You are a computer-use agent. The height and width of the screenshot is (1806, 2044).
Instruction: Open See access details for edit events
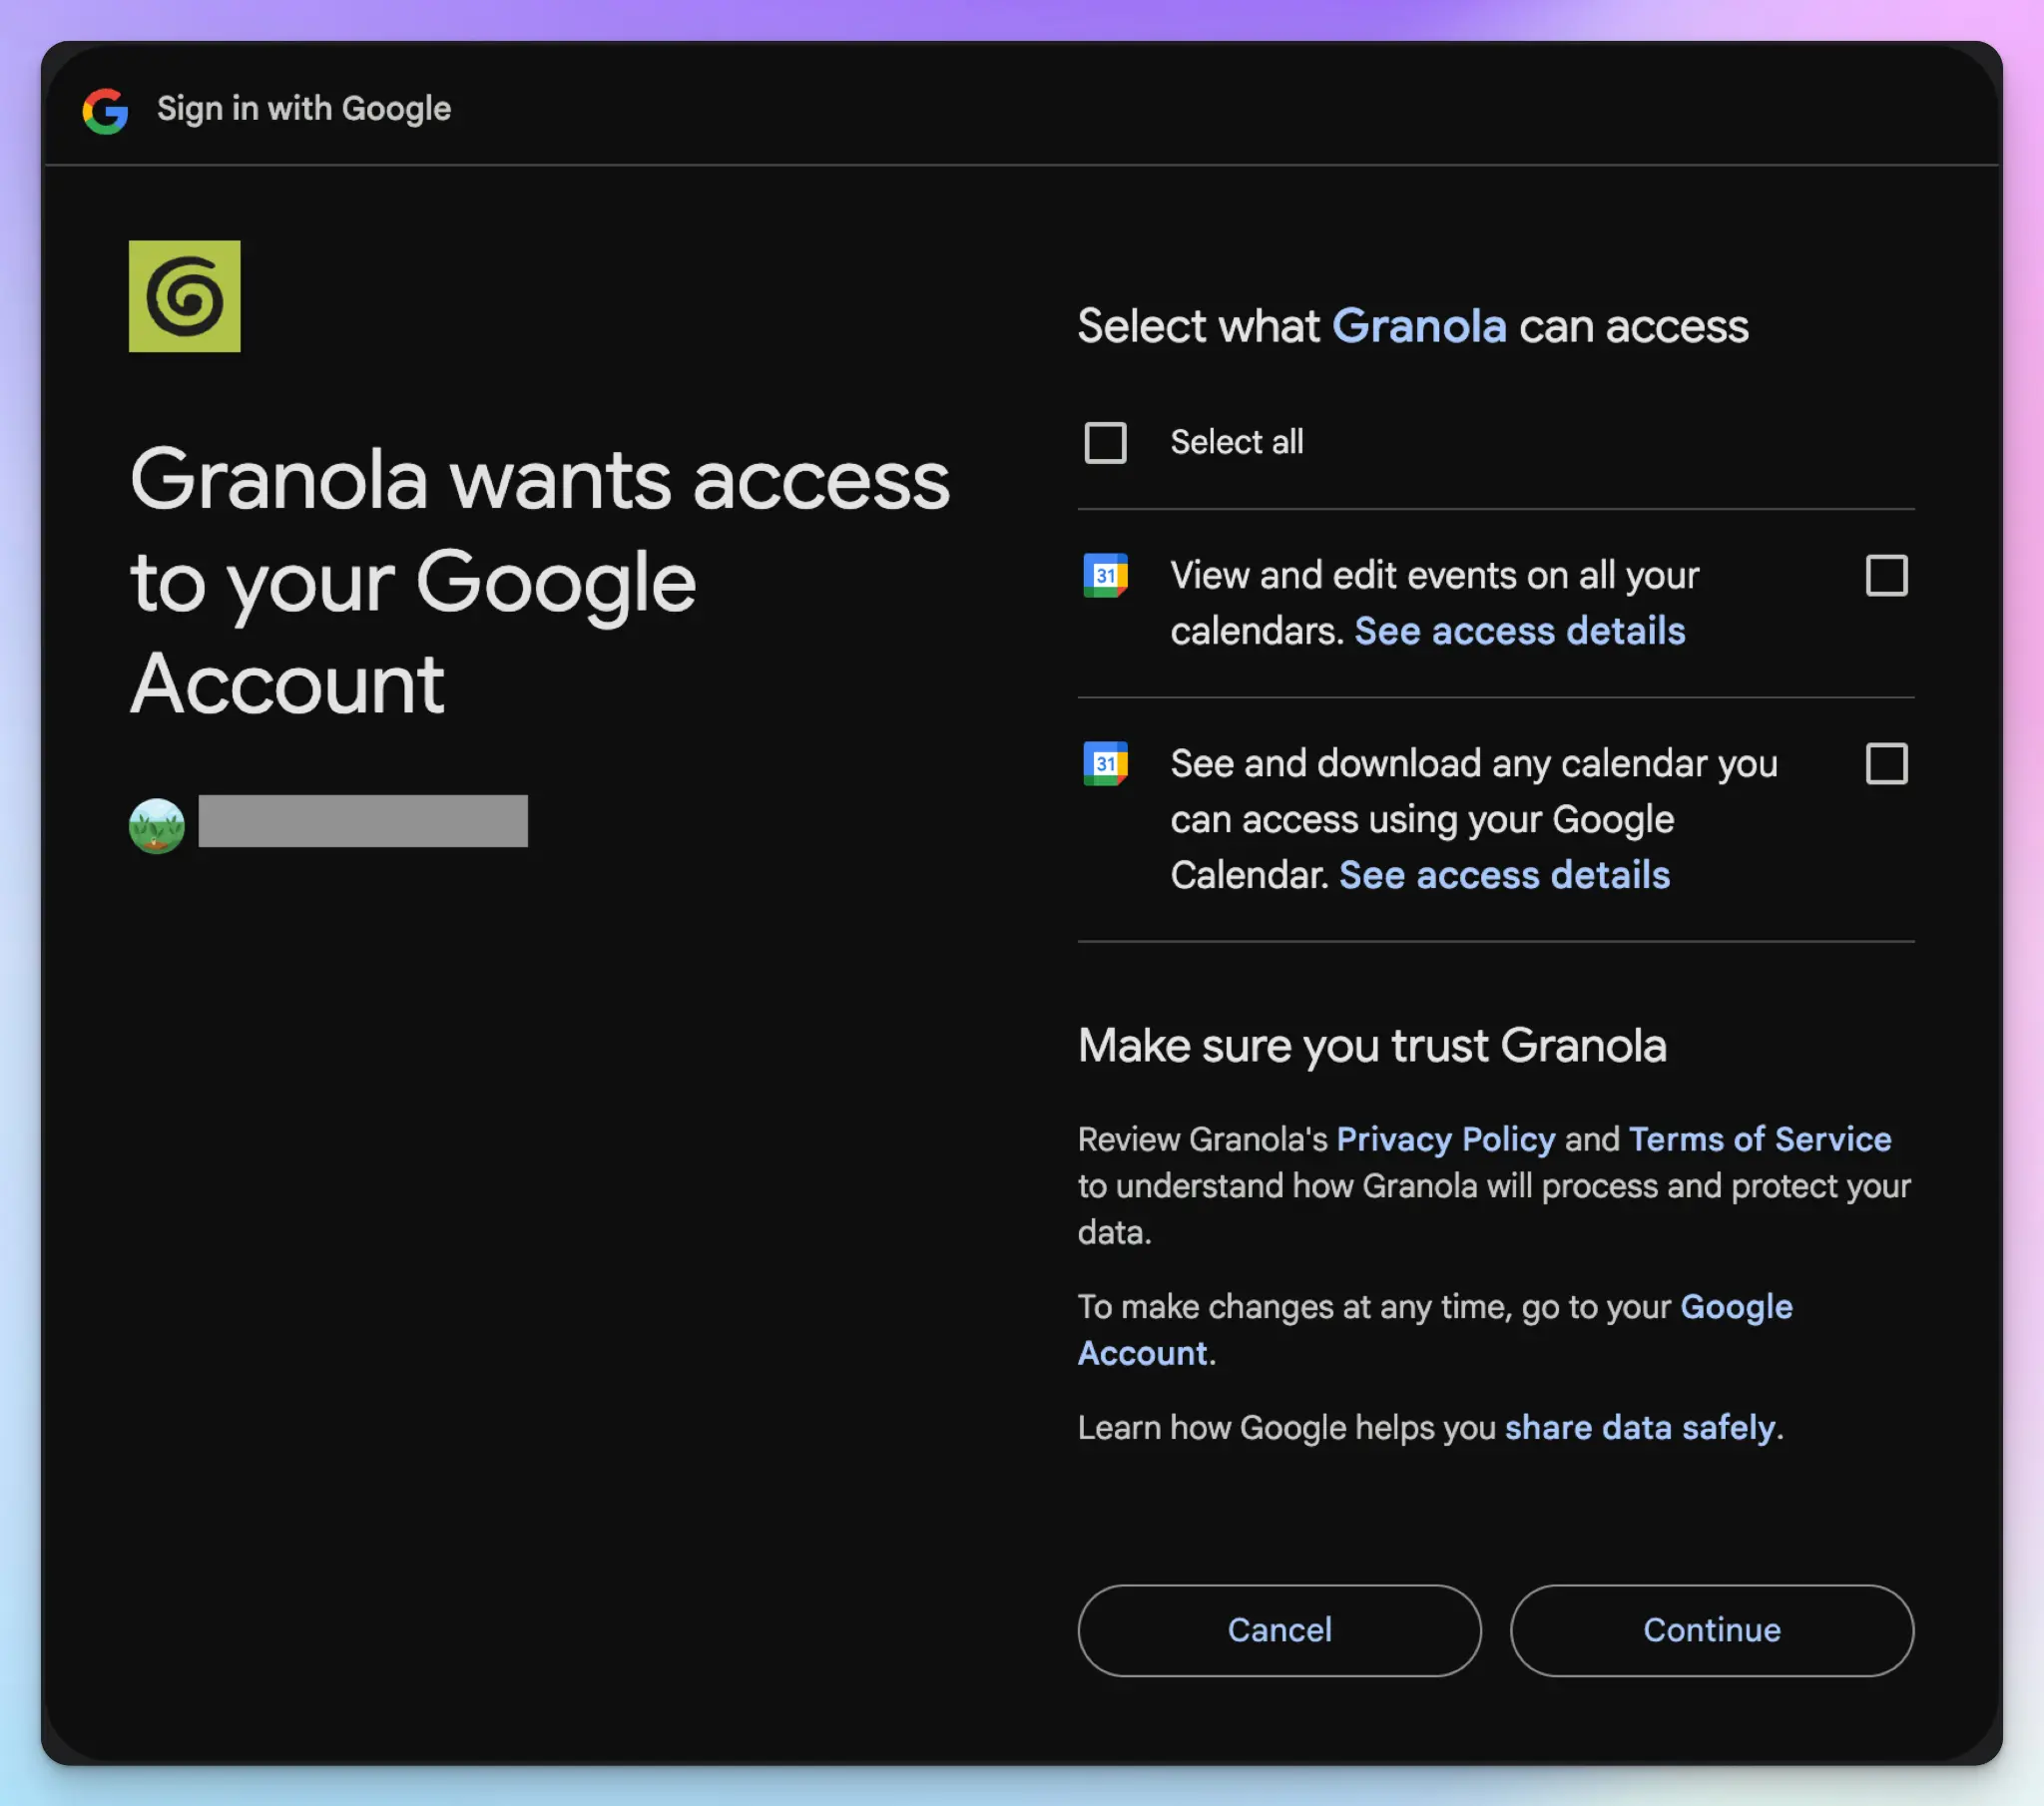point(1519,631)
